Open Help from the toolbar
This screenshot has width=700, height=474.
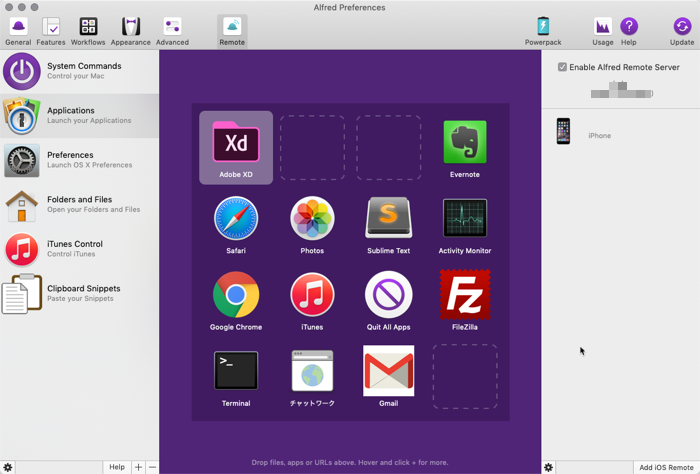(629, 31)
